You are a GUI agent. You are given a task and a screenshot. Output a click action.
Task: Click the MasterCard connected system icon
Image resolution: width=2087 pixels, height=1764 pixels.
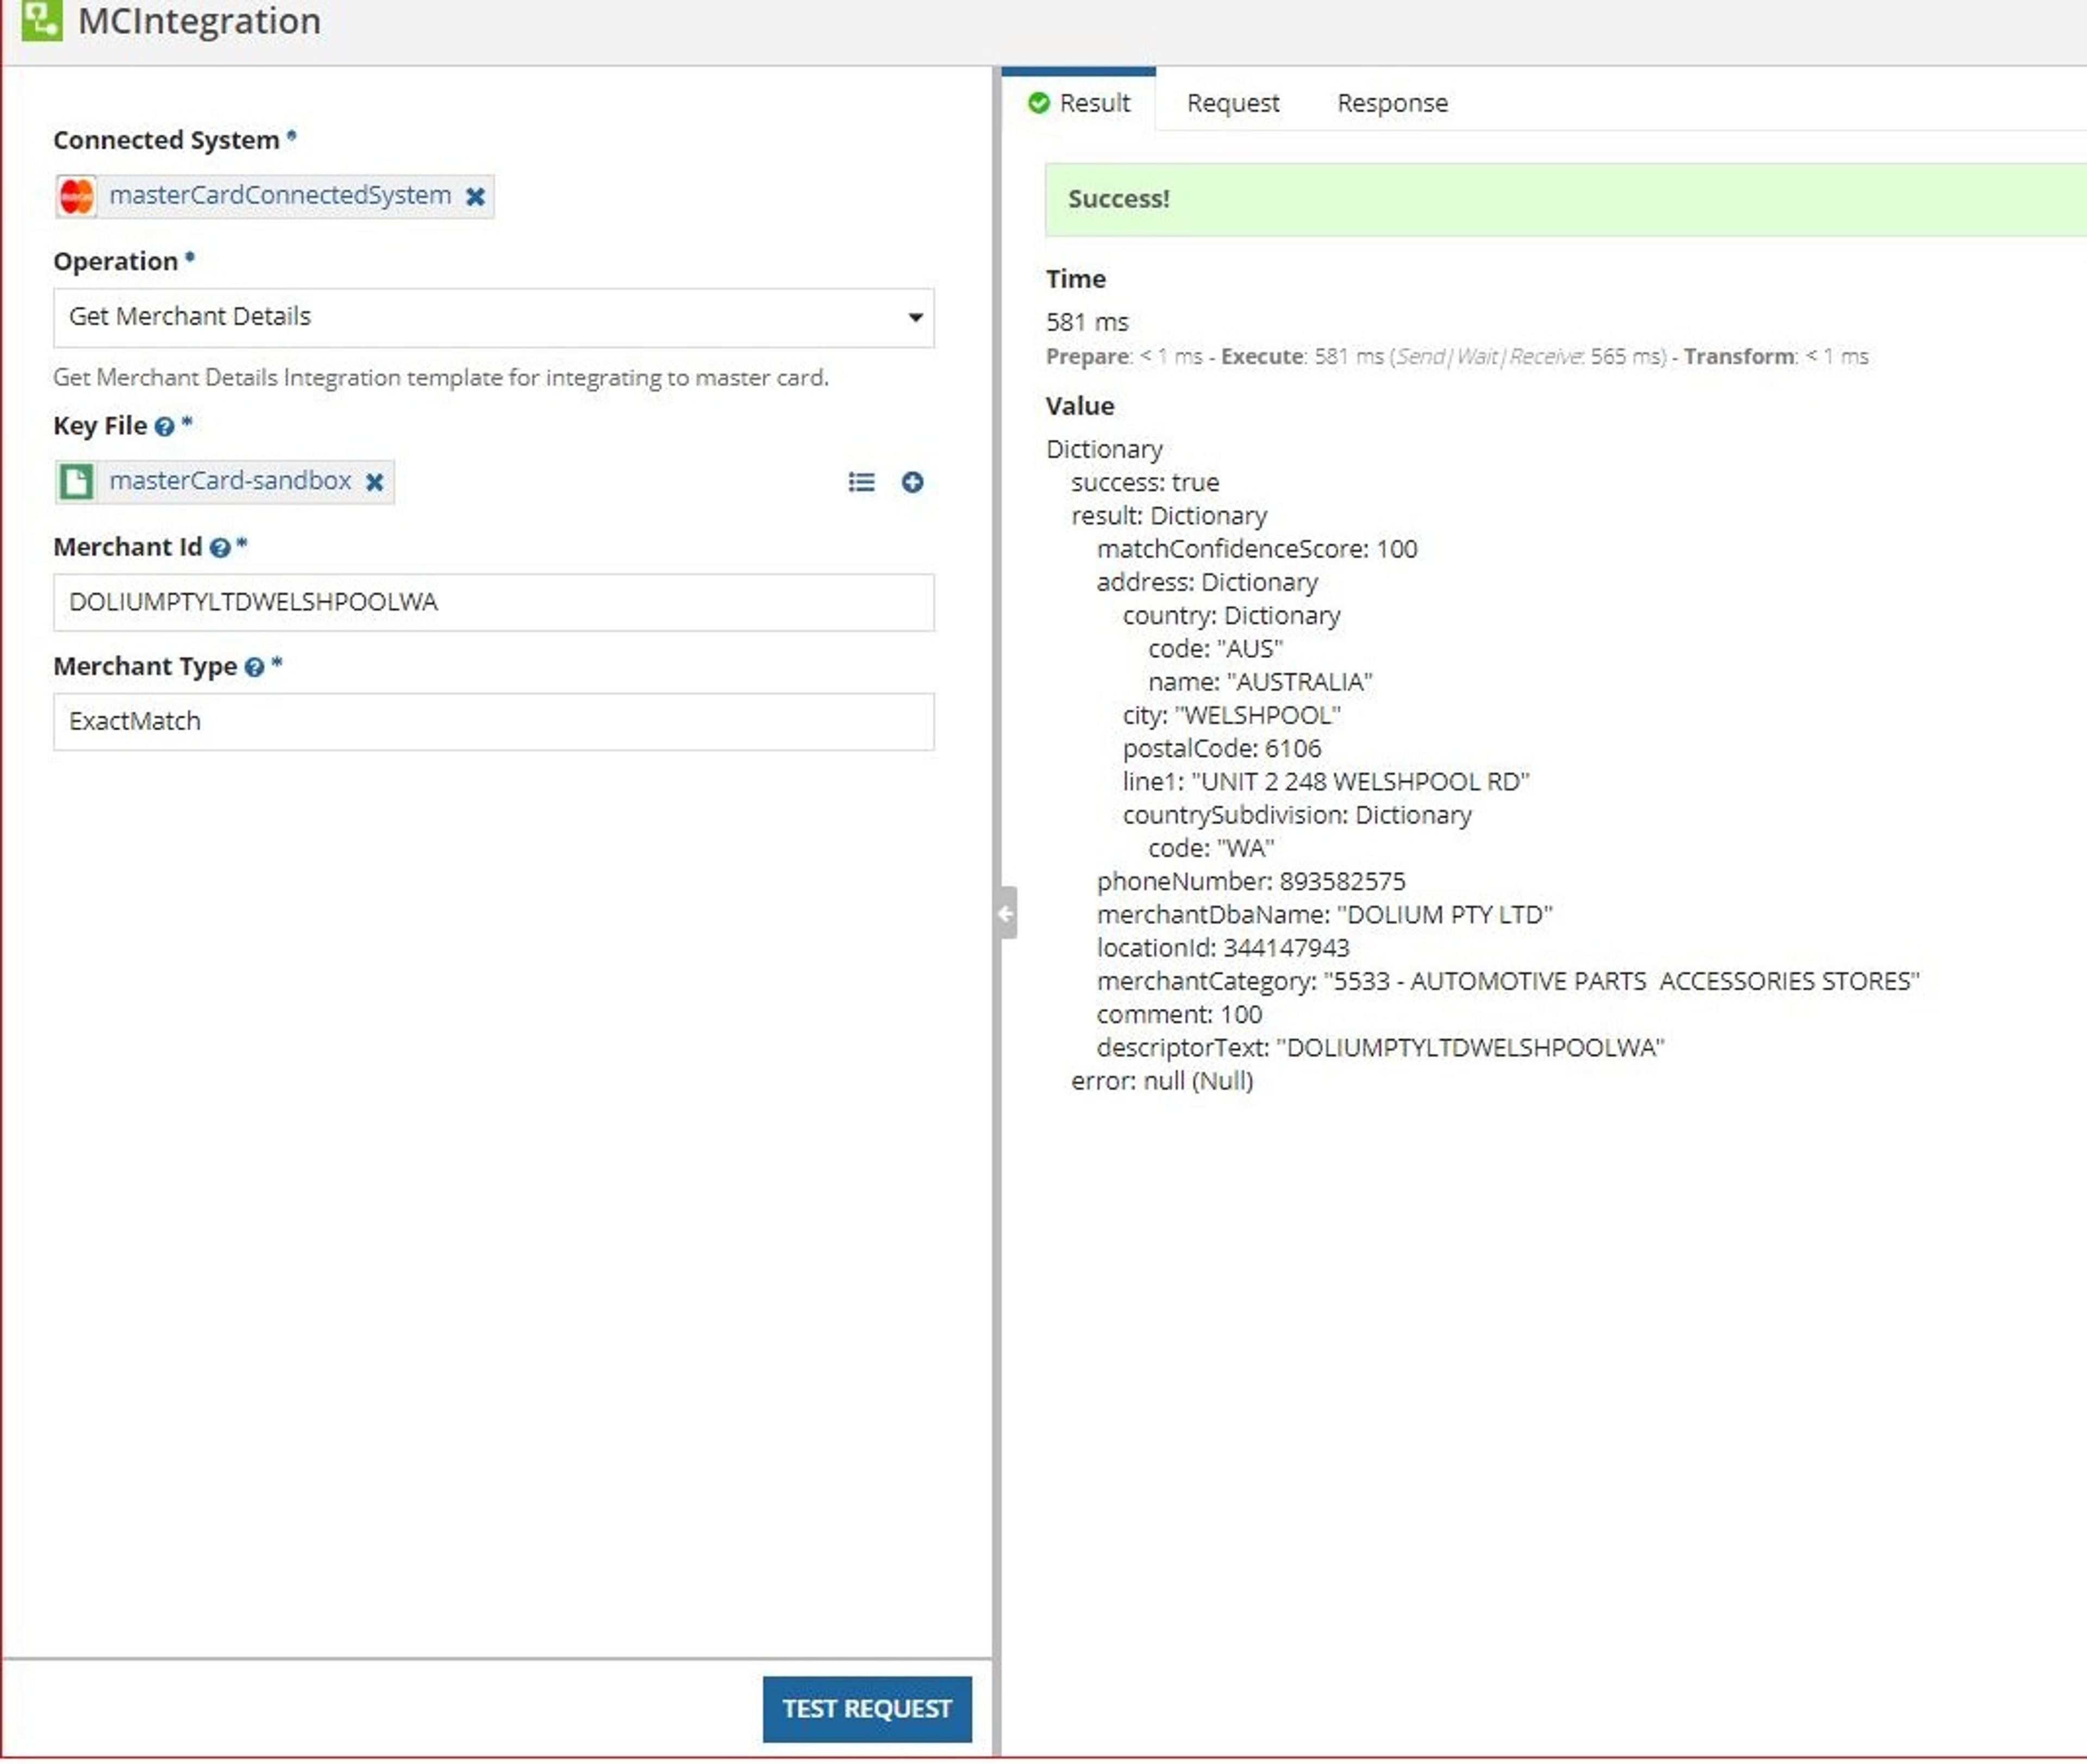click(77, 196)
